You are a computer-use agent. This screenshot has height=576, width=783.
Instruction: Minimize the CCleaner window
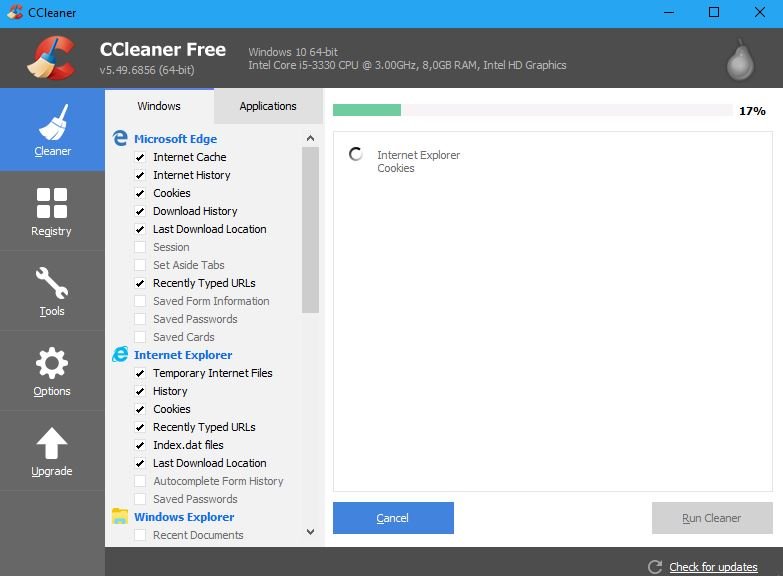[669, 12]
